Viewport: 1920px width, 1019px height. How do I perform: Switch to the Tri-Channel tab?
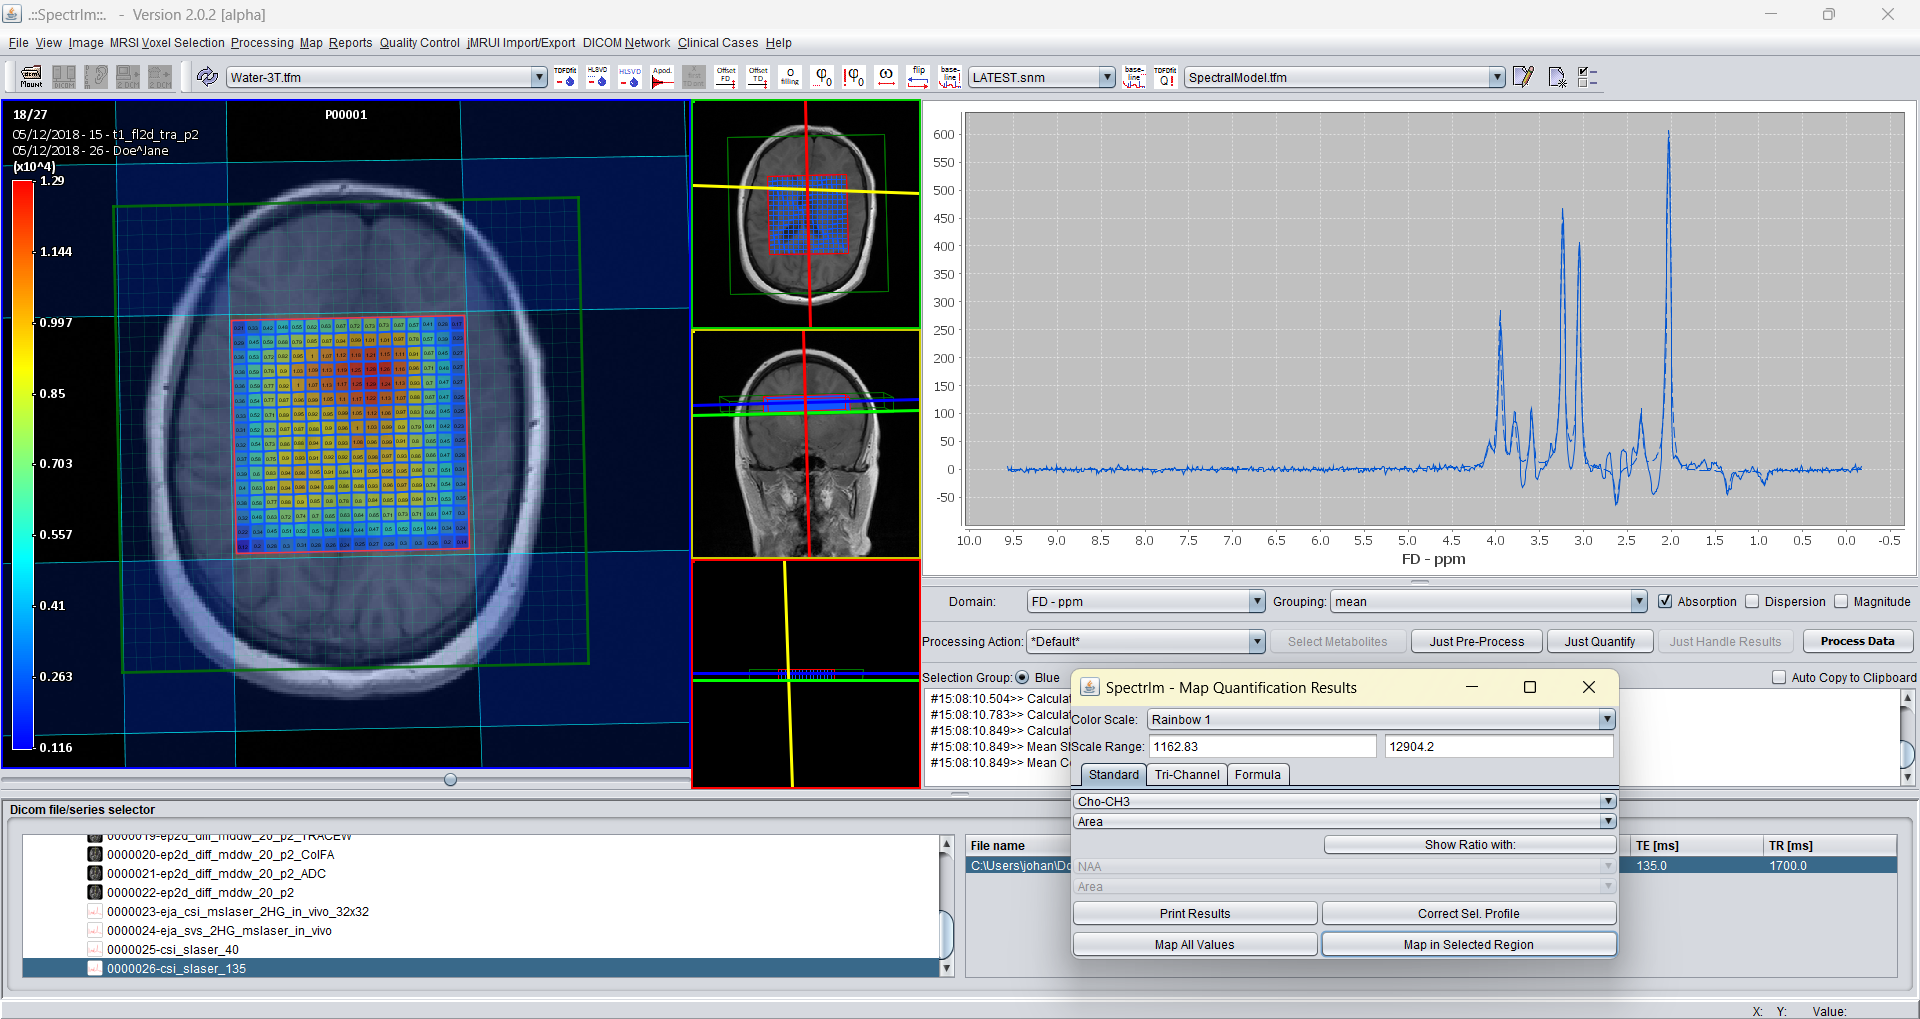point(1187,774)
